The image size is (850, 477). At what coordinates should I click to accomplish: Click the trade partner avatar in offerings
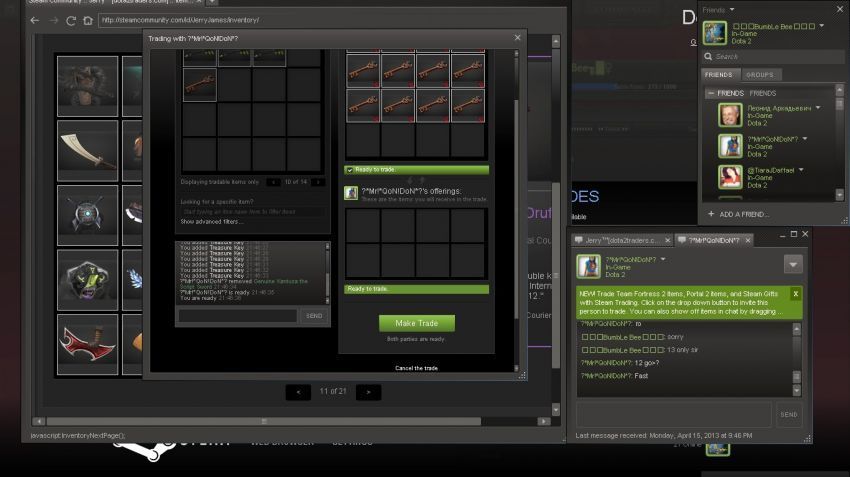click(351, 193)
